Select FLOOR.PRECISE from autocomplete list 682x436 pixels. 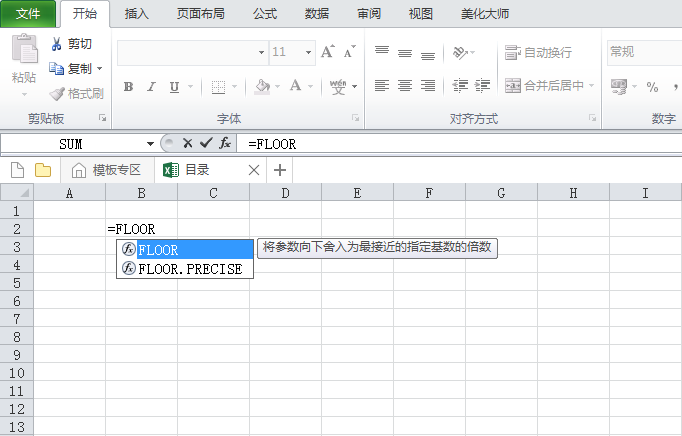tap(190, 268)
